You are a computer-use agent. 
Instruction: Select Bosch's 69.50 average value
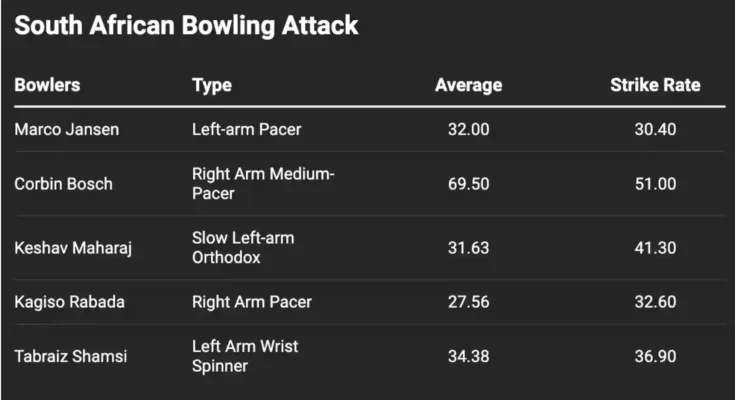468,184
